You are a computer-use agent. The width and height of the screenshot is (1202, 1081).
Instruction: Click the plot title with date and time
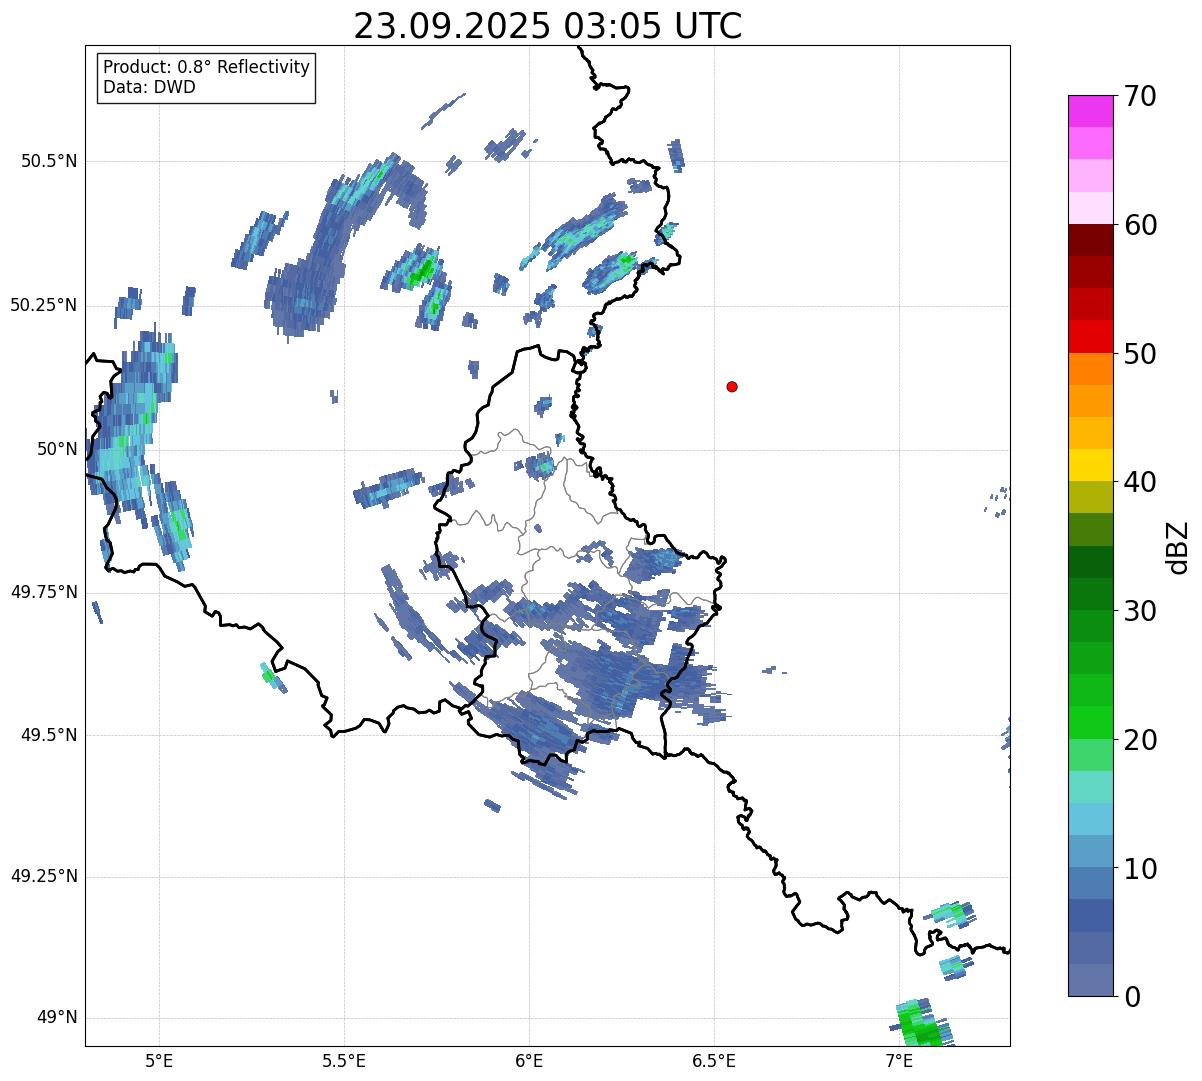[x=548, y=26]
